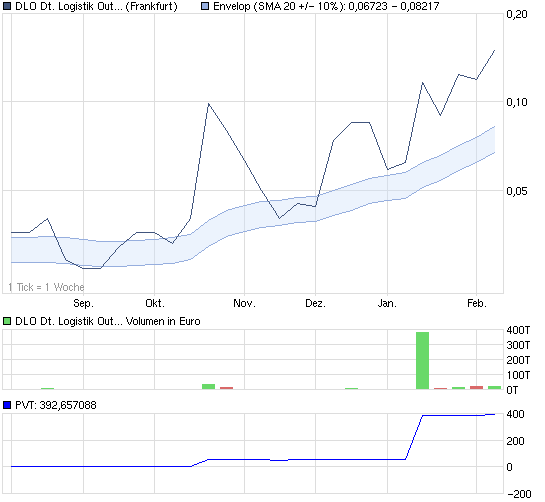Click the 400 PVT axis value

click(x=515, y=414)
